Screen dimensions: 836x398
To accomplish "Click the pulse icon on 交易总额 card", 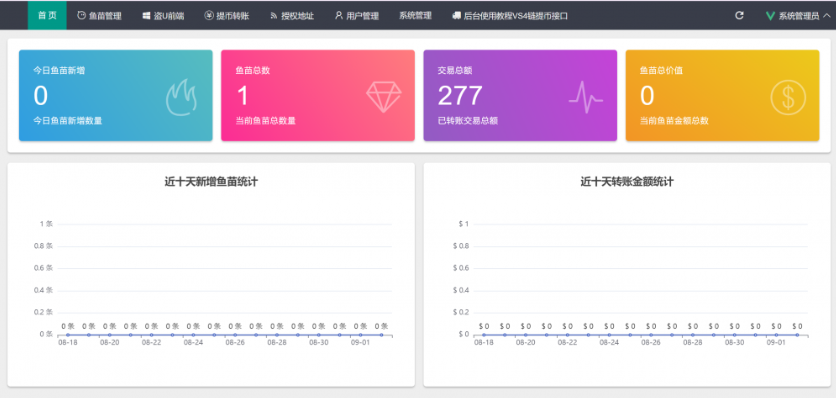I will pos(585,97).
